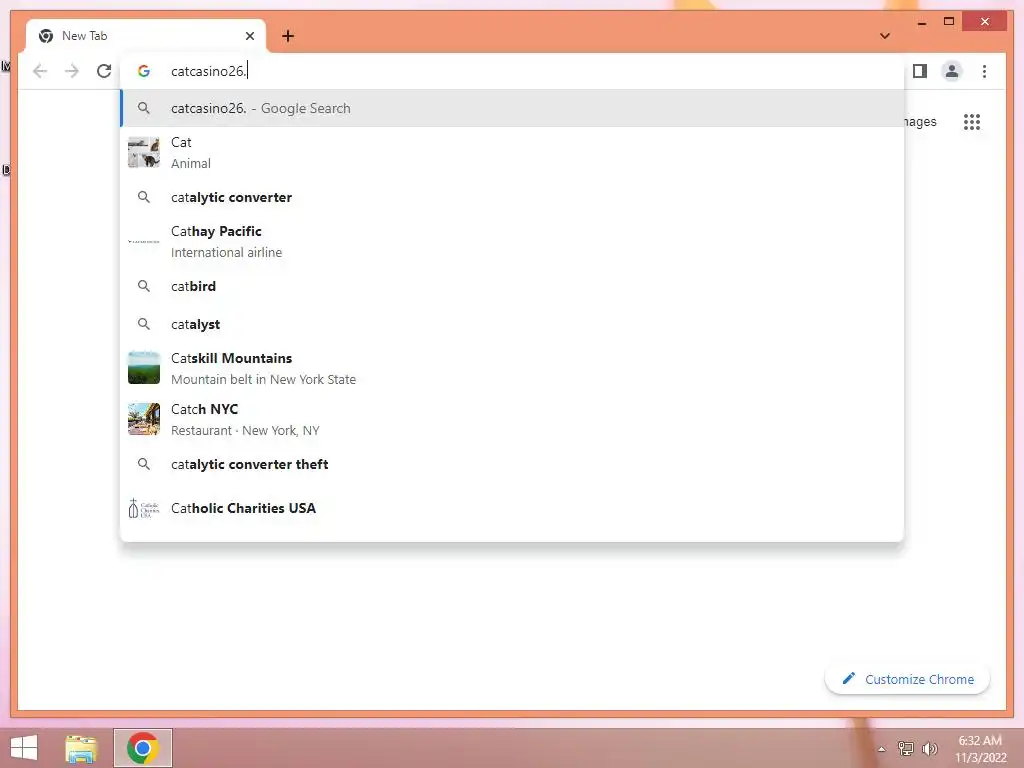Select the Cat Animal suggestion
1024x768 pixels.
512,153
